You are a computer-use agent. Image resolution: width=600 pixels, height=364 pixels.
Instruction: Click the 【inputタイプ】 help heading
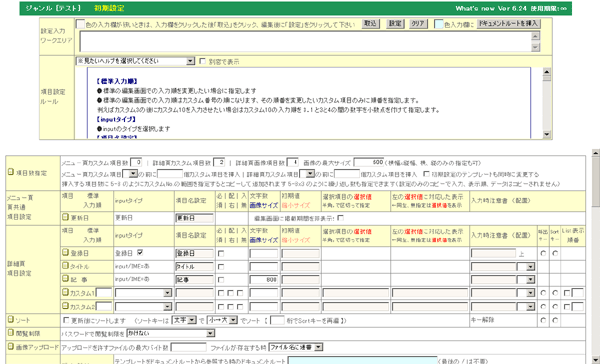point(116,119)
